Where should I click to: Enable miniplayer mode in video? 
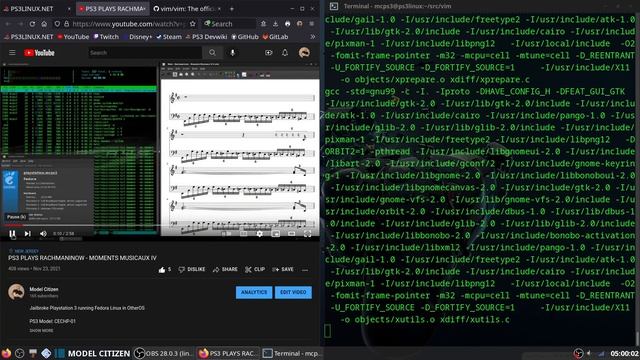276,233
